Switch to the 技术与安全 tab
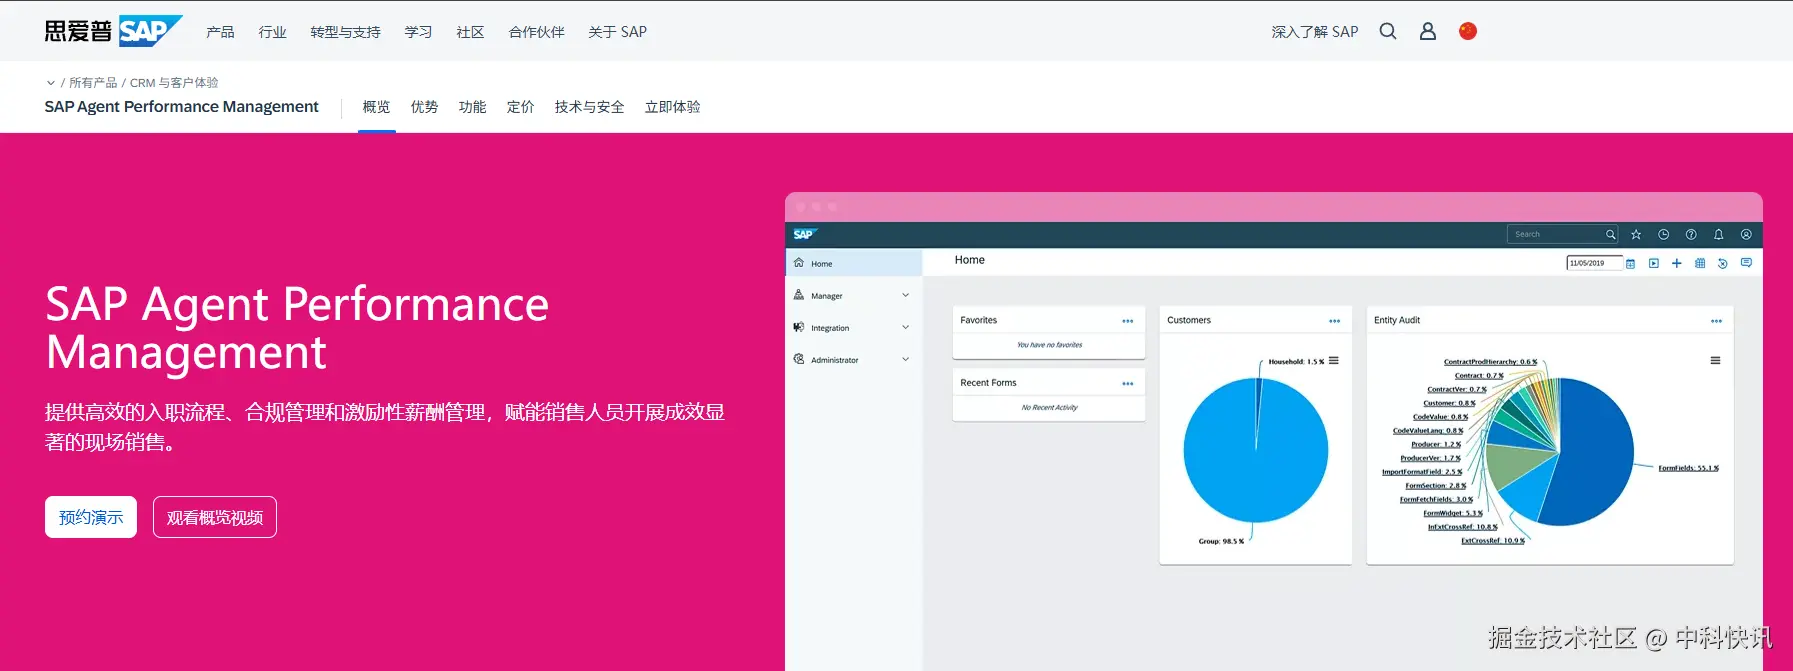This screenshot has width=1793, height=671. 589,107
